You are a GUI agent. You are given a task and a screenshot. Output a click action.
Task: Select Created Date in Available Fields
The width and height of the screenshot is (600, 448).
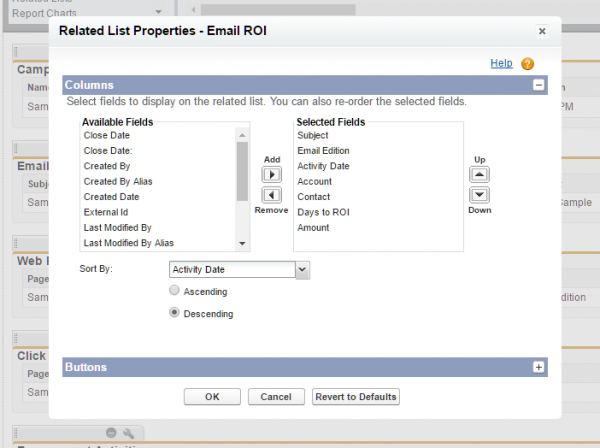click(111, 197)
